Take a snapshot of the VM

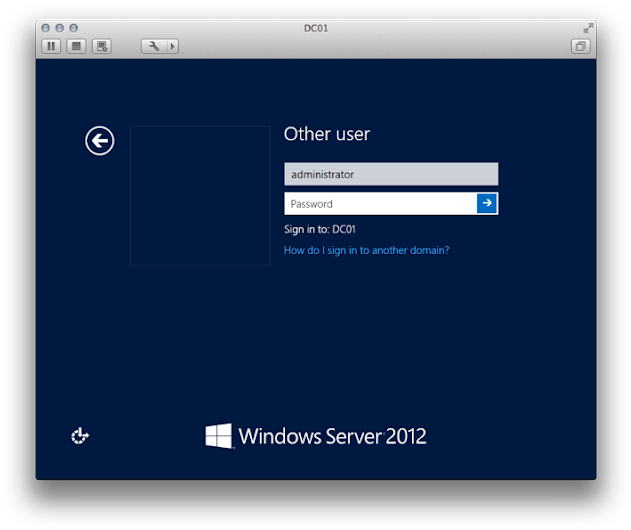point(102,46)
